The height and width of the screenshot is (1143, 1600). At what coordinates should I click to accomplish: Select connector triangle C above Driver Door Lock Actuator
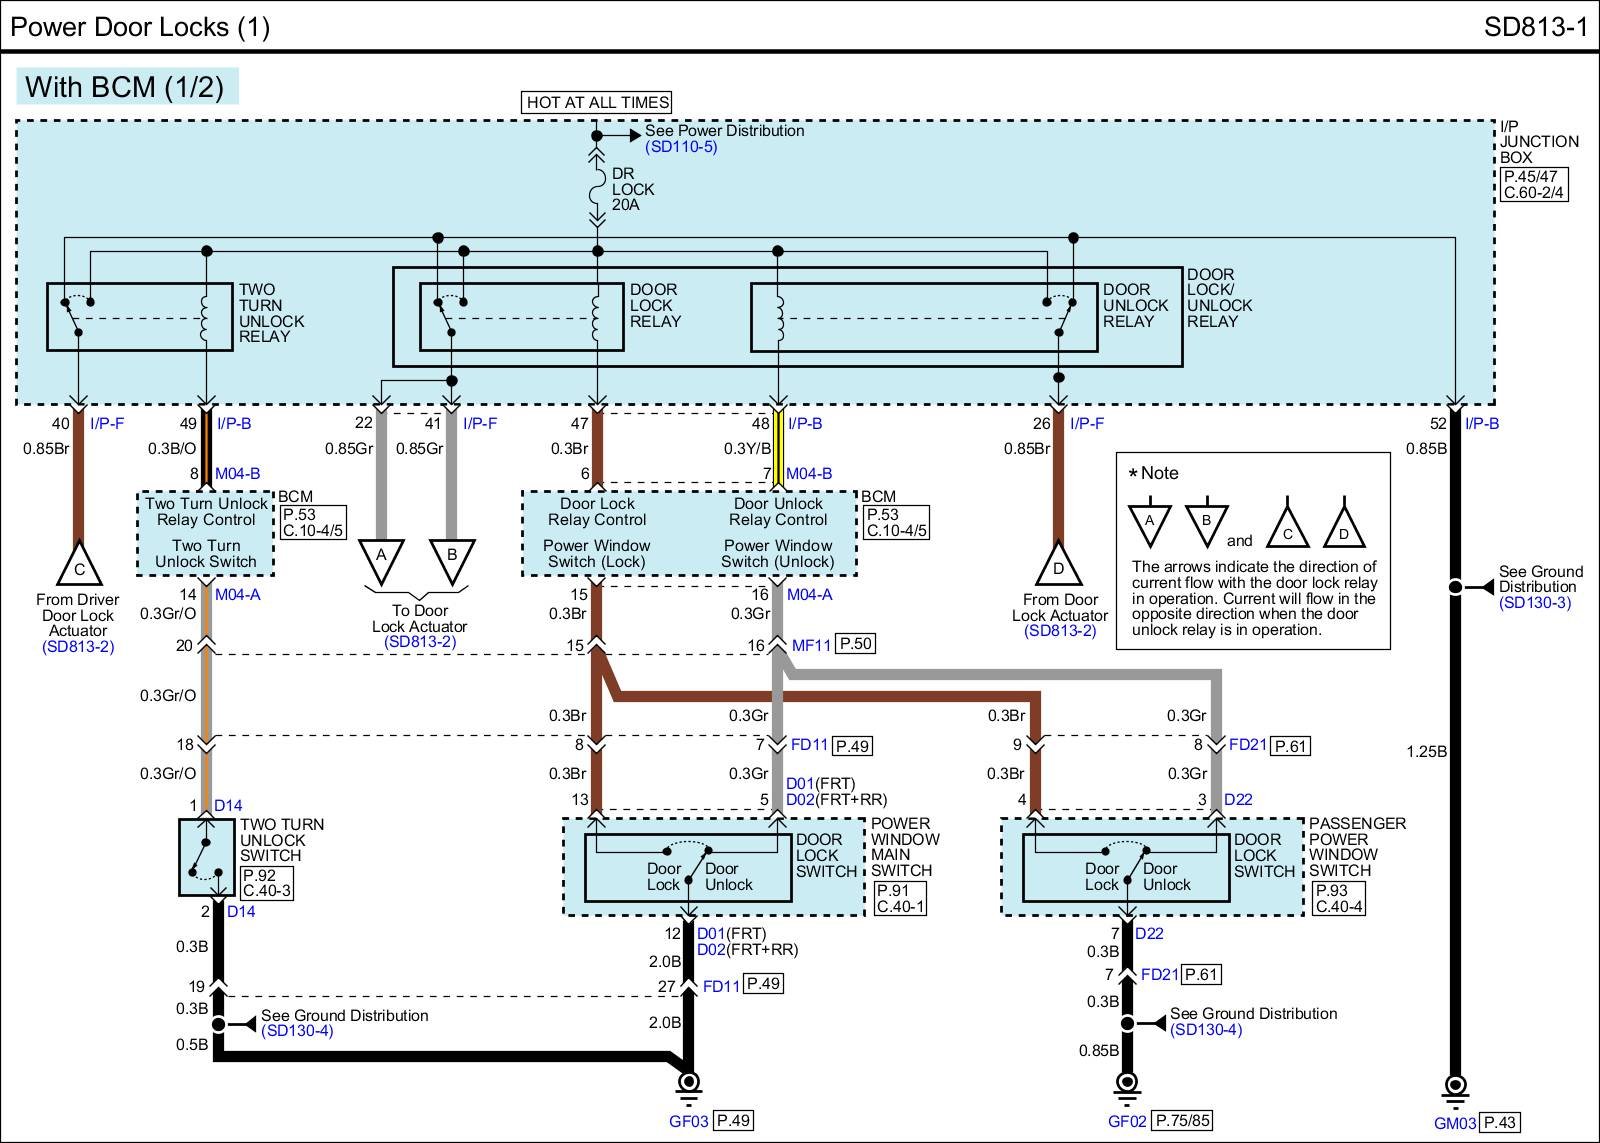pyautogui.click(x=79, y=567)
